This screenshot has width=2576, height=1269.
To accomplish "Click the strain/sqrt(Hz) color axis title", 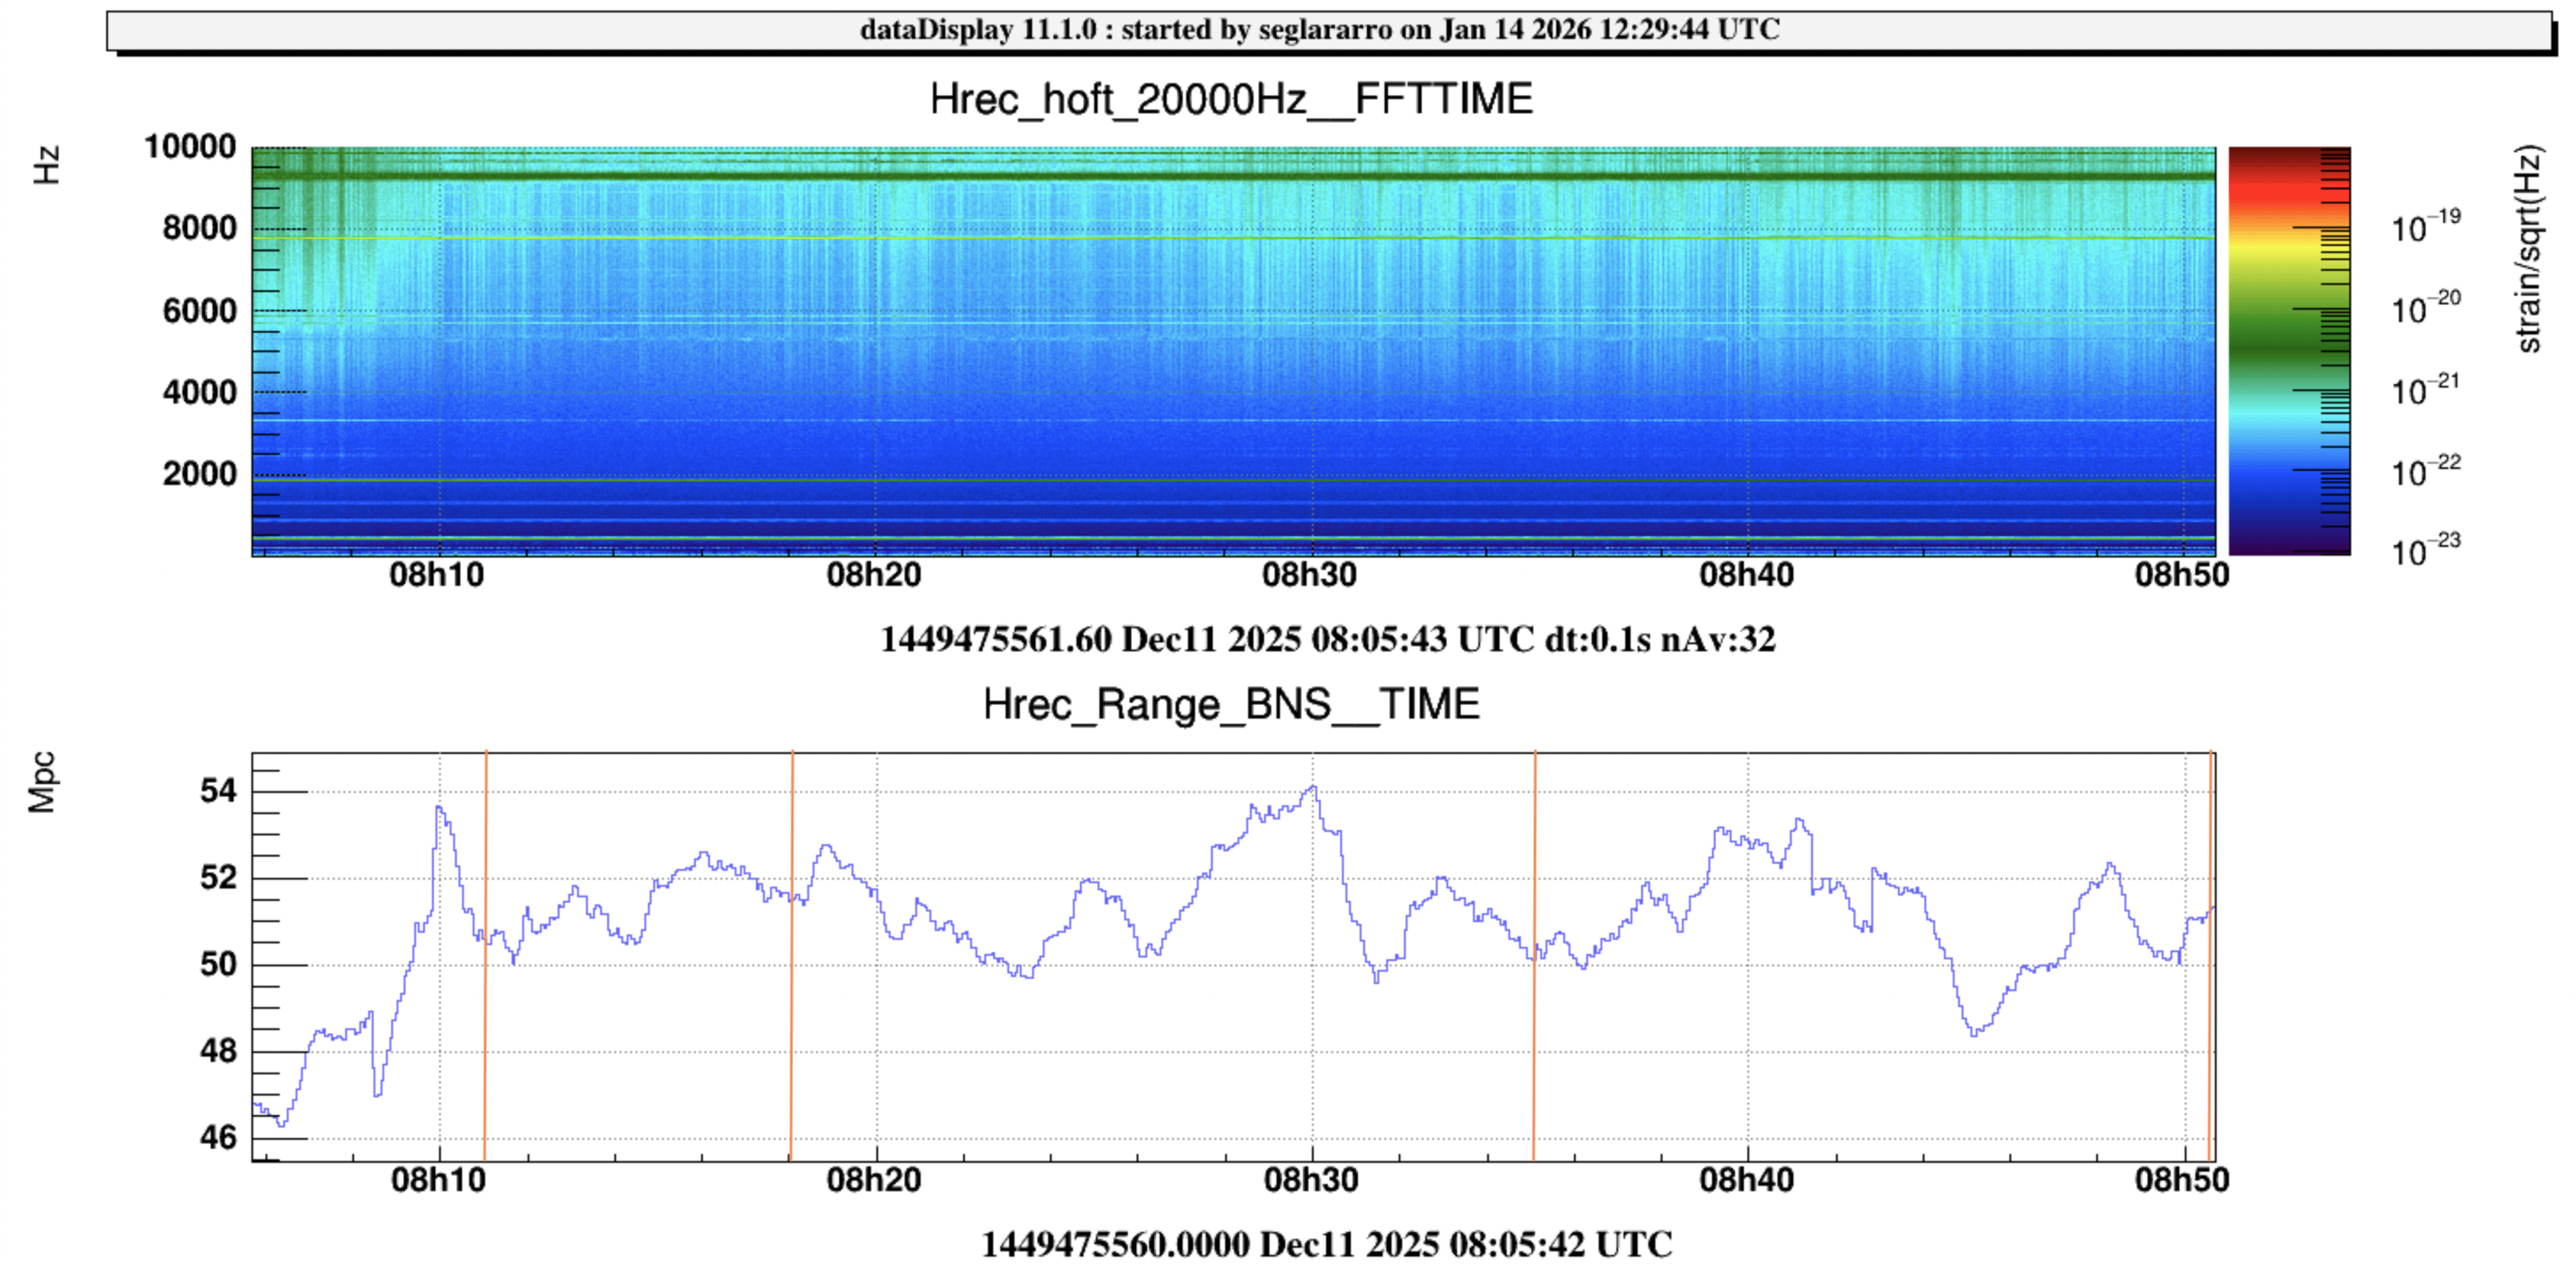I will pyautogui.click(x=2529, y=249).
